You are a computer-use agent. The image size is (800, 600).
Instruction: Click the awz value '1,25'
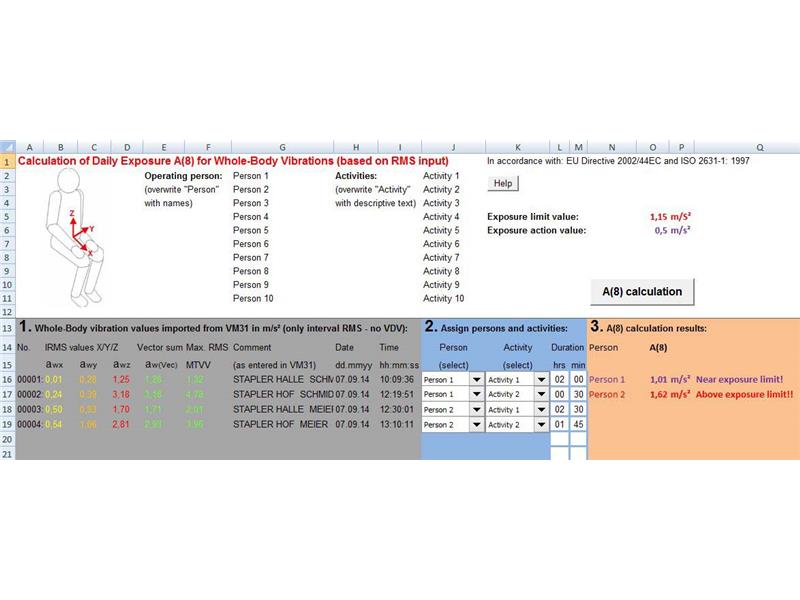121,380
